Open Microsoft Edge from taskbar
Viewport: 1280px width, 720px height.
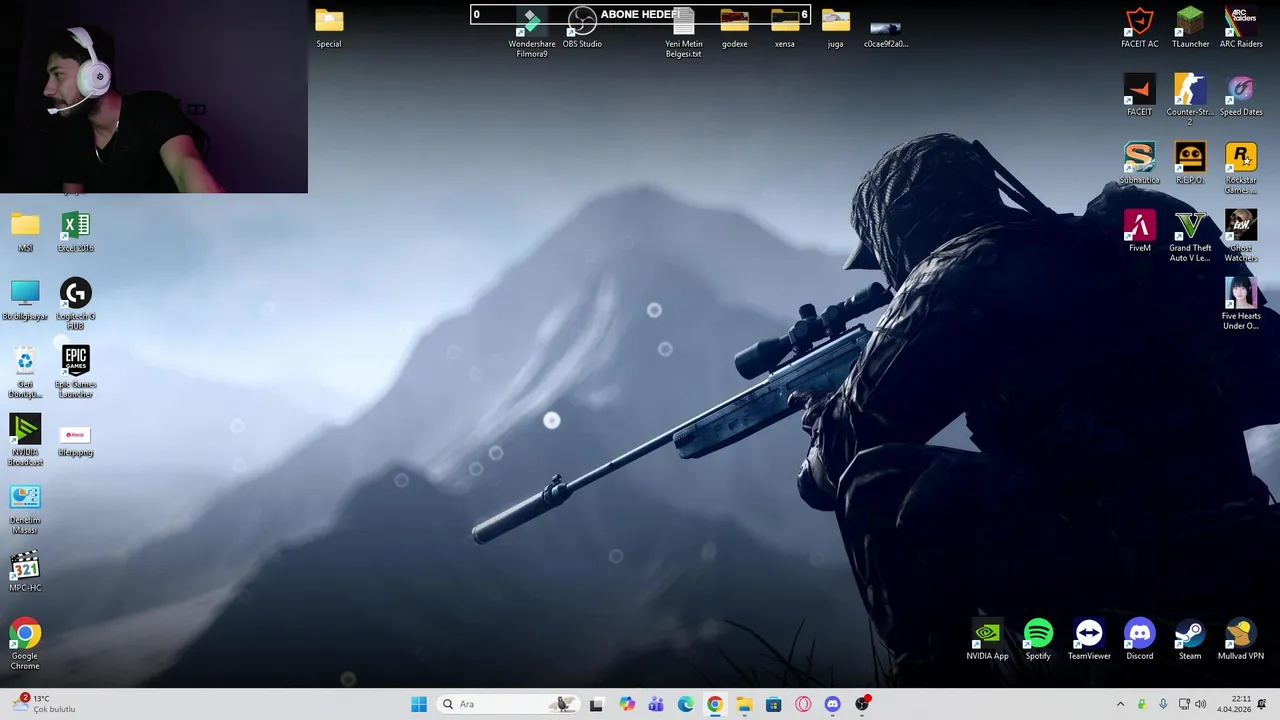(x=685, y=704)
